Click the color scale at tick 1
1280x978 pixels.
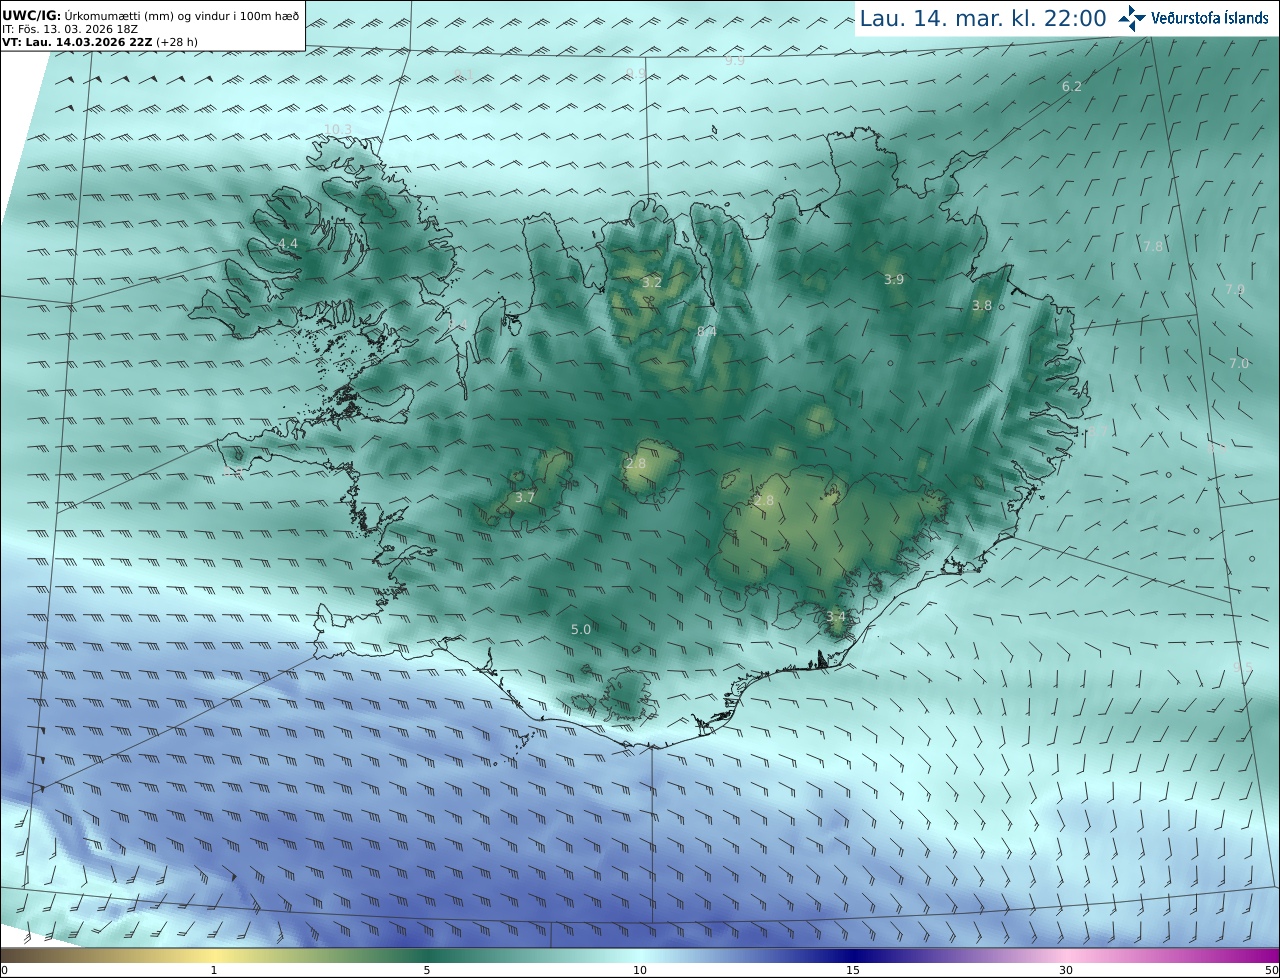tap(214, 970)
